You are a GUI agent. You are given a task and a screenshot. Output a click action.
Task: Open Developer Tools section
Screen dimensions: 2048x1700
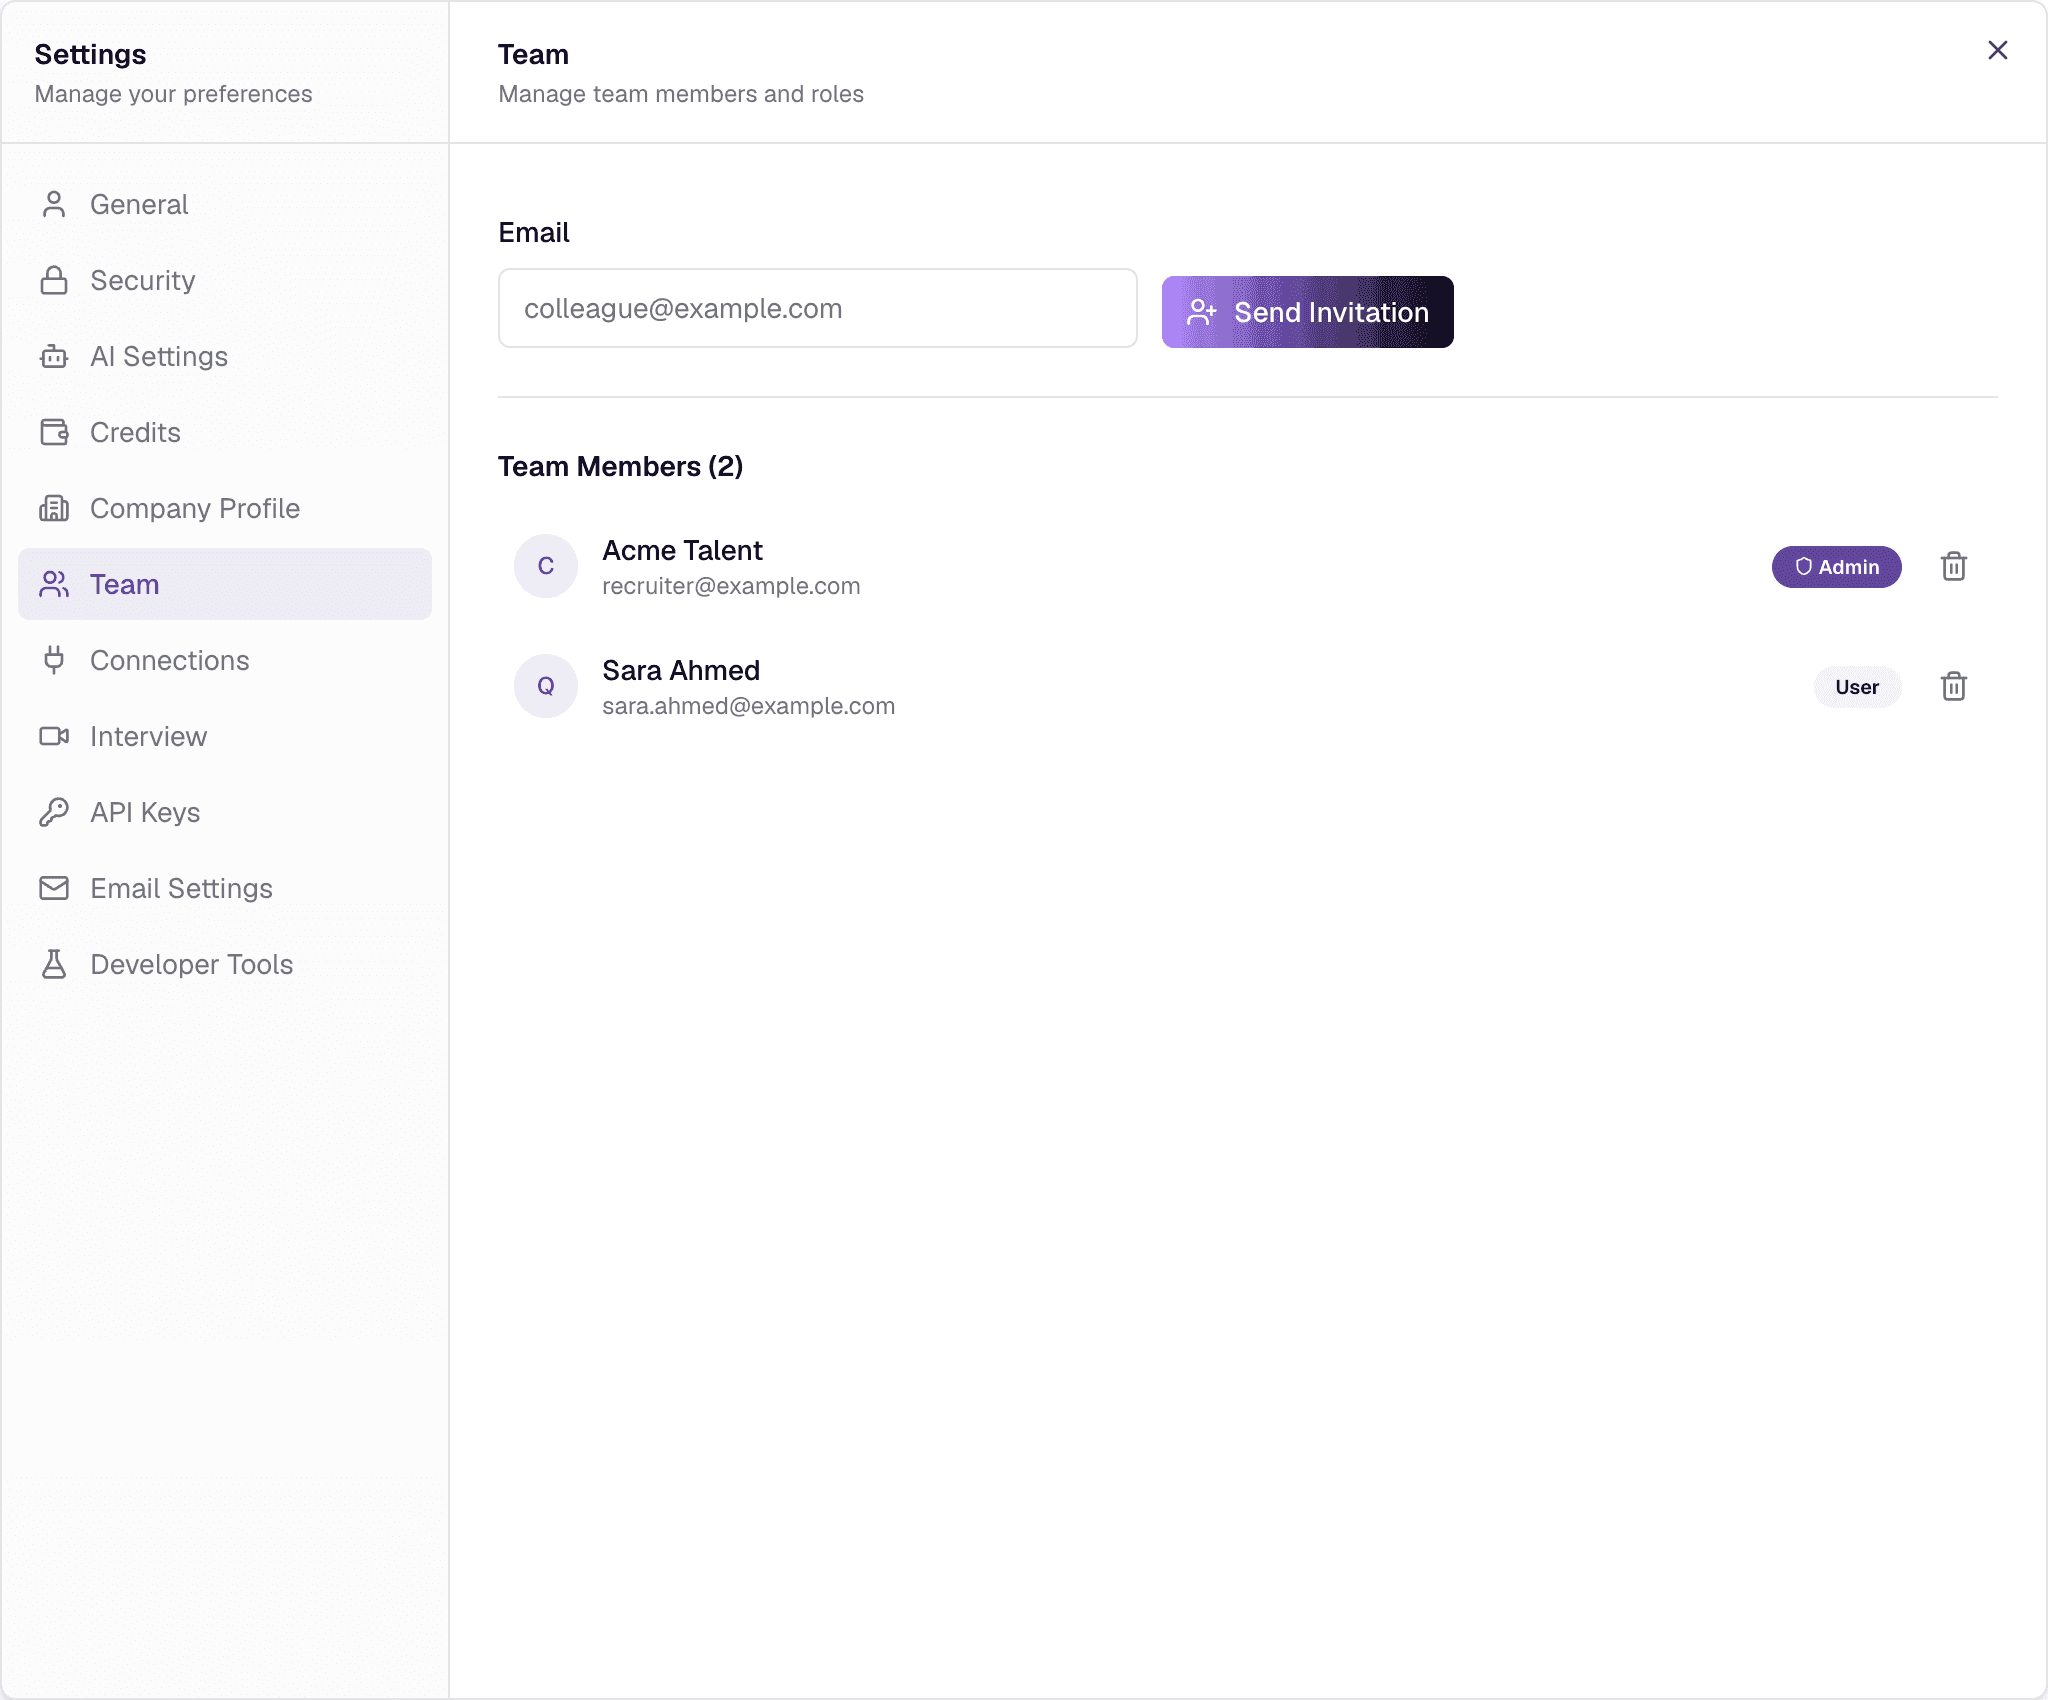[225, 964]
